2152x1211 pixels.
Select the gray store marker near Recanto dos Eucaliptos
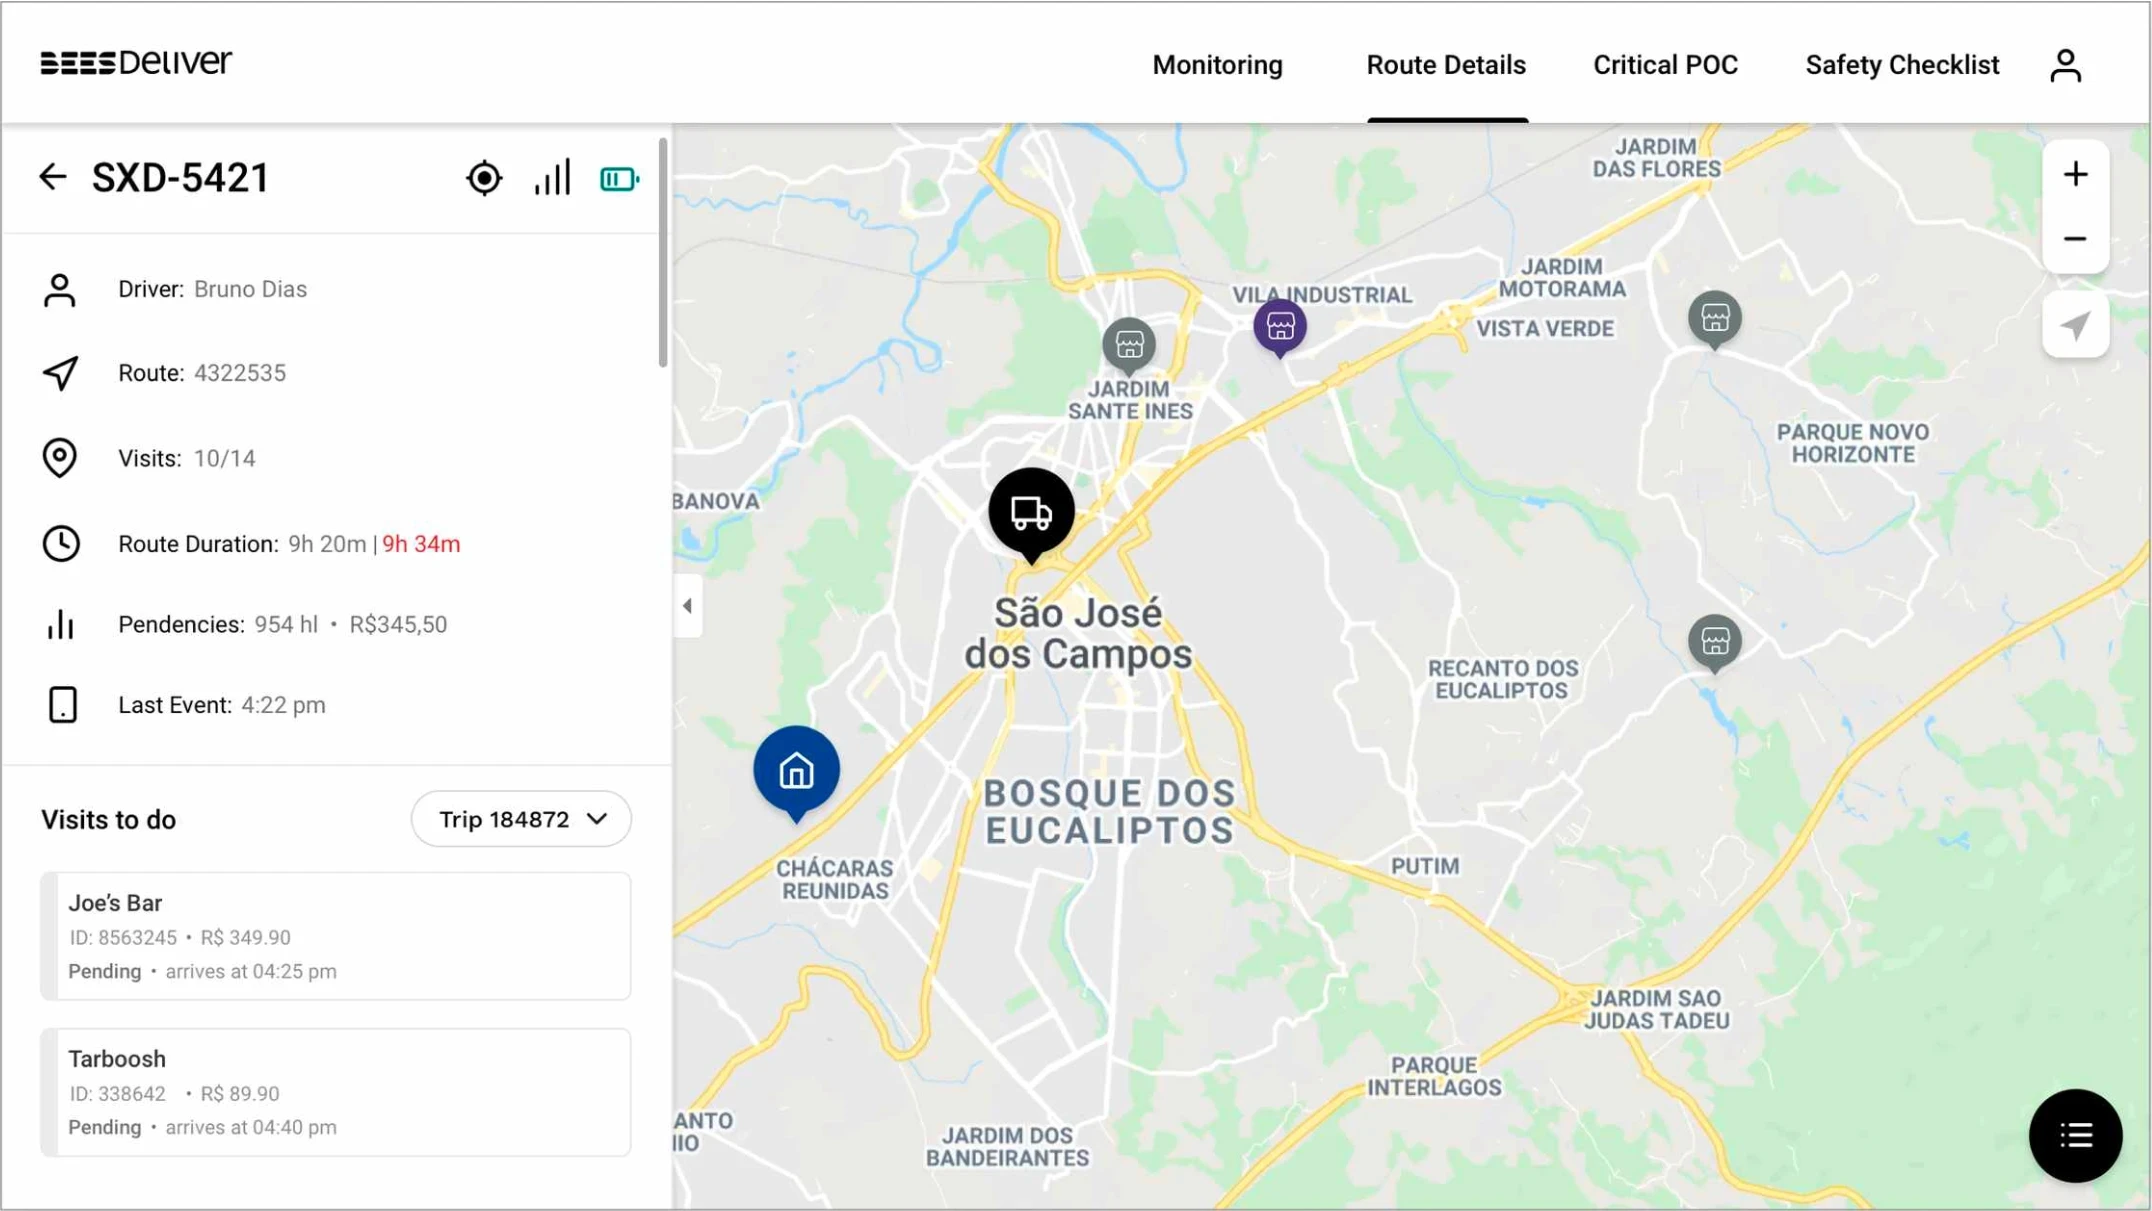(1715, 643)
